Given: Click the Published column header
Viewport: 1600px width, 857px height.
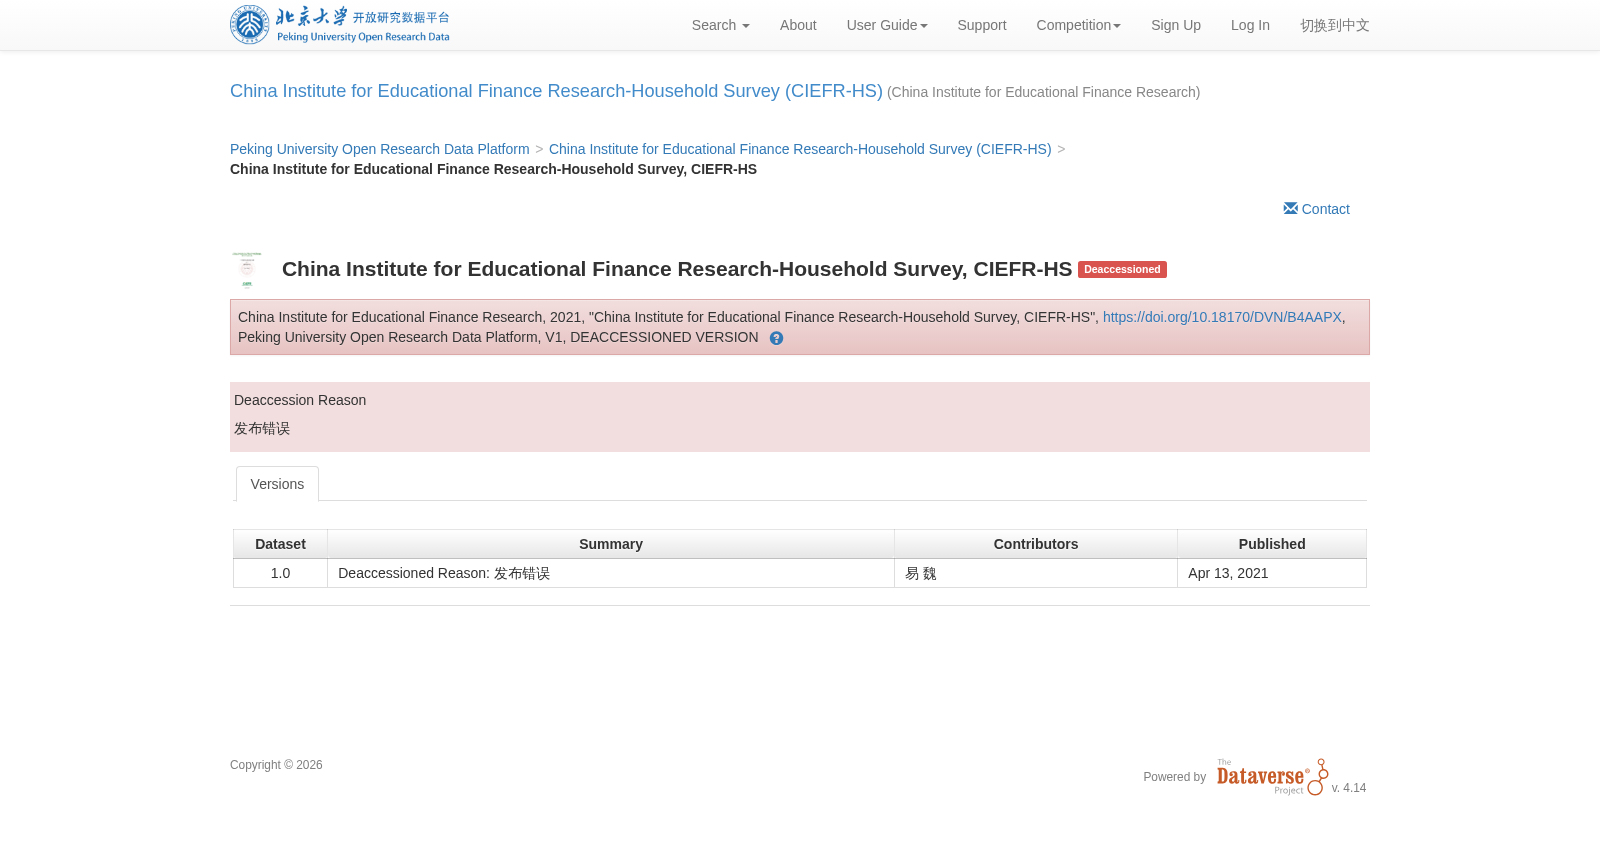Looking at the screenshot, I should pyautogui.click(x=1272, y=544).
